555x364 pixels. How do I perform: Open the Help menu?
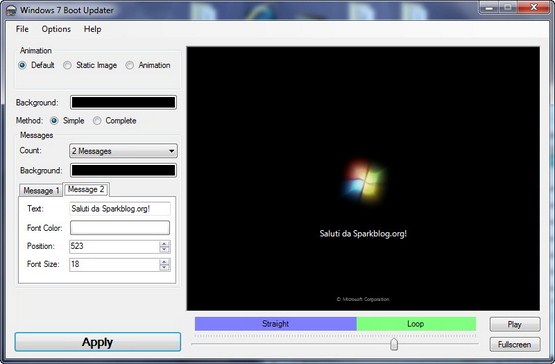click(x=92, y=29)
